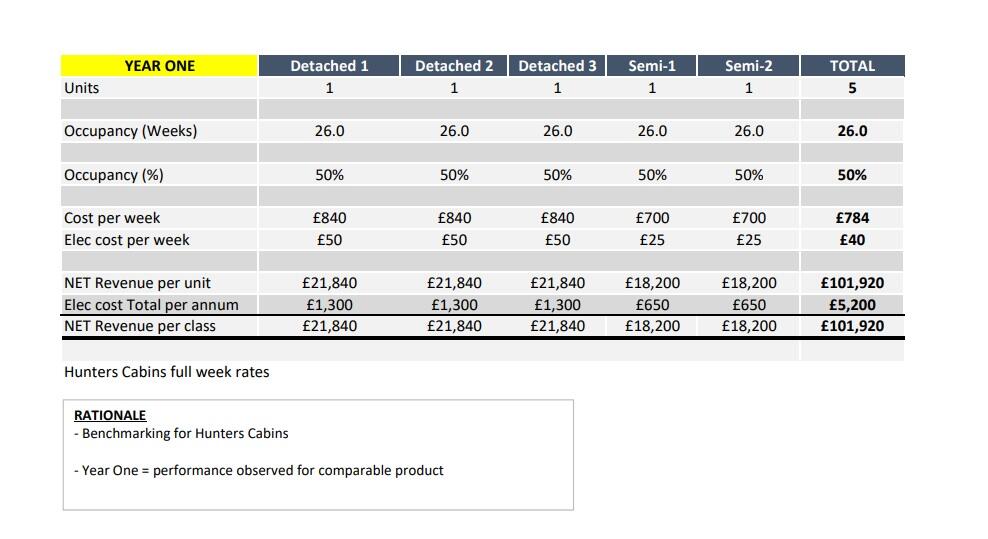This screenshot has height=539, width=988.
Task: Select the TOTAL column header
Action: pos(852,66)
